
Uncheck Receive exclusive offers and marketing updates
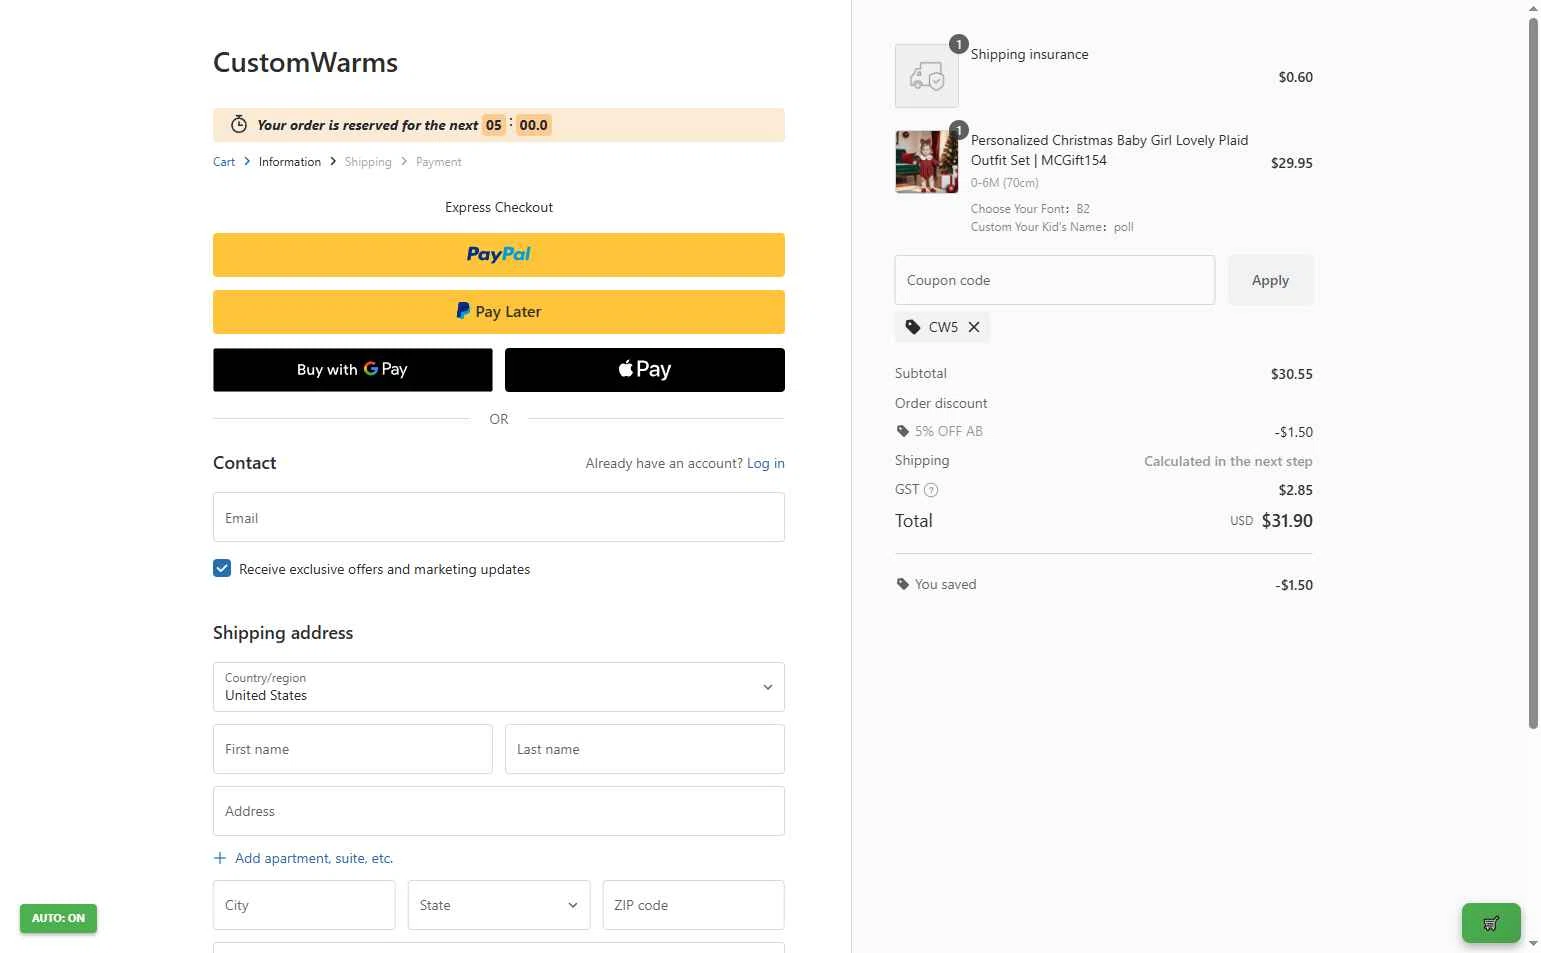coord(222,568)
